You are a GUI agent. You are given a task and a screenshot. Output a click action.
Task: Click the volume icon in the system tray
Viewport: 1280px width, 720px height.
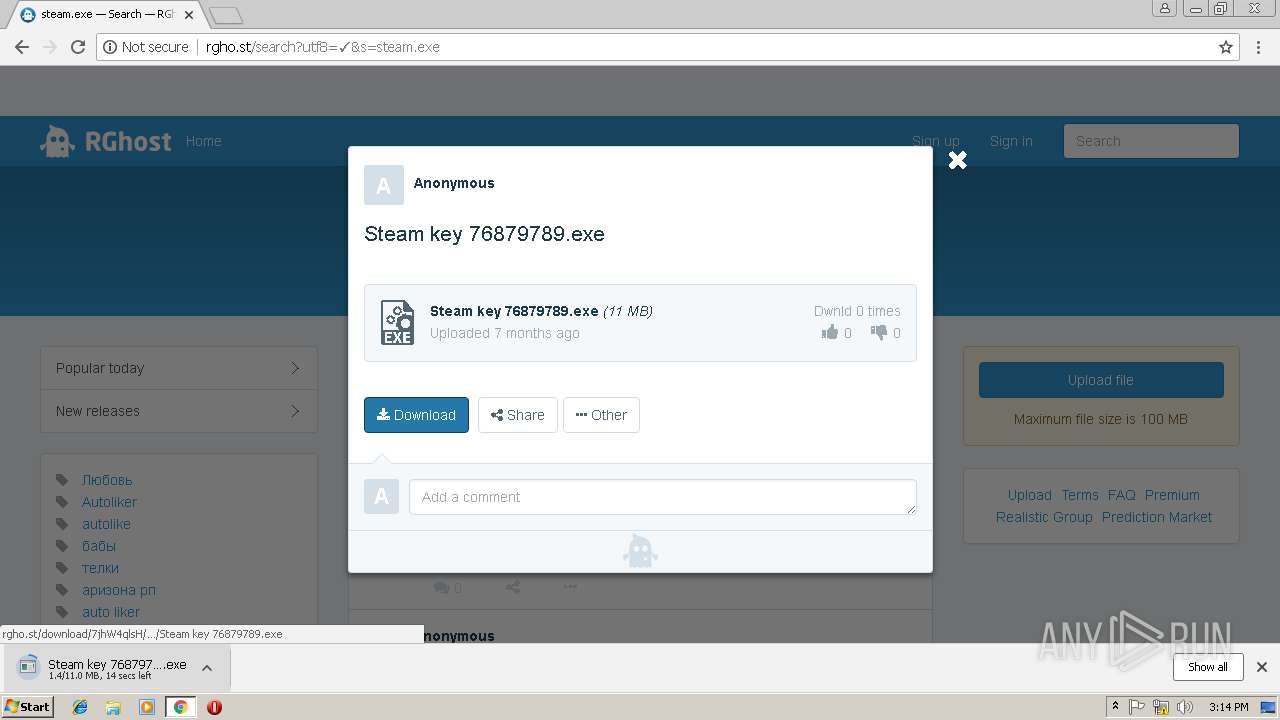[1184, 707]
